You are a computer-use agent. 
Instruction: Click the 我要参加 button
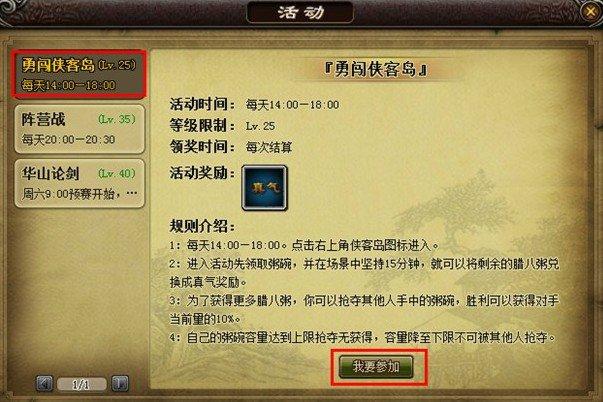tap(376, 367)
